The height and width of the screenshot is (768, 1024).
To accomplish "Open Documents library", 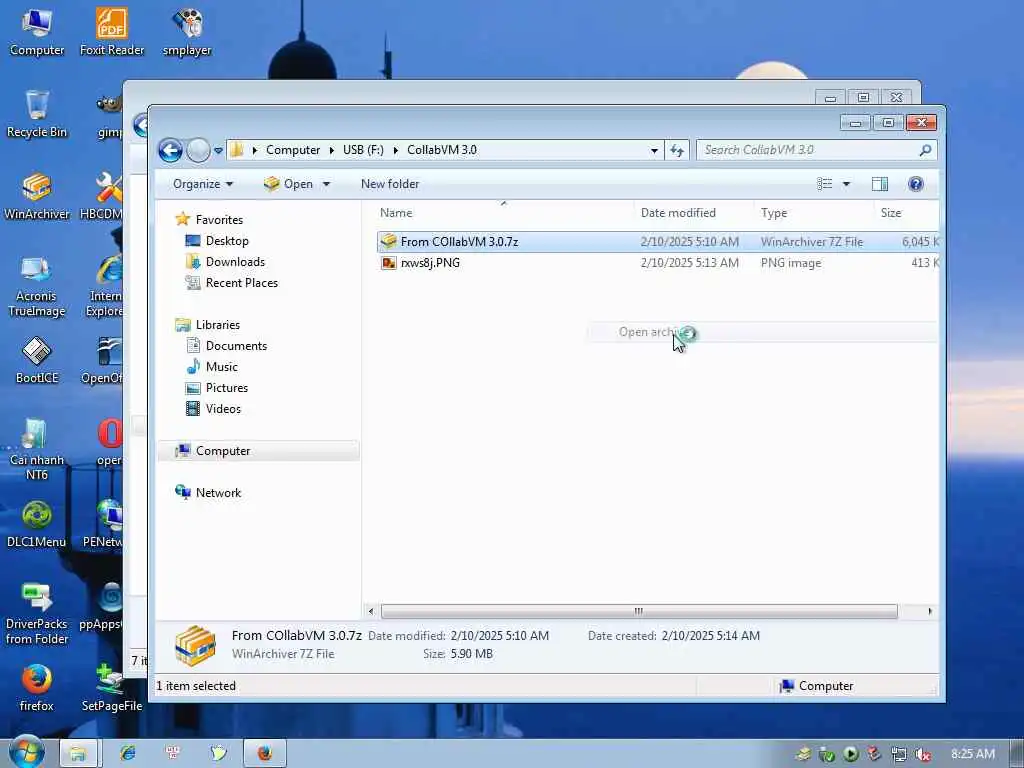I will point(236,345).
